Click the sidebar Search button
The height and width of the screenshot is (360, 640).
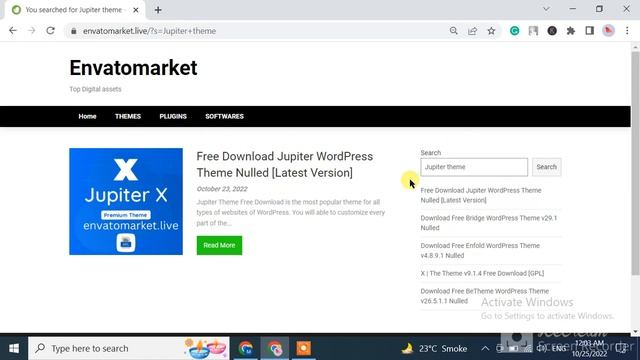point(547,167)
